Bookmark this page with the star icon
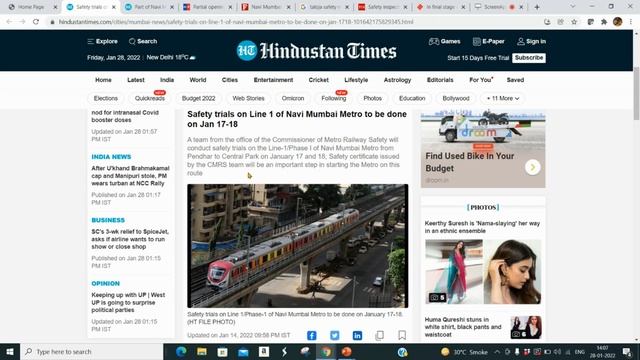Screen dimensions: 640x360 click(x=574, y=22)
